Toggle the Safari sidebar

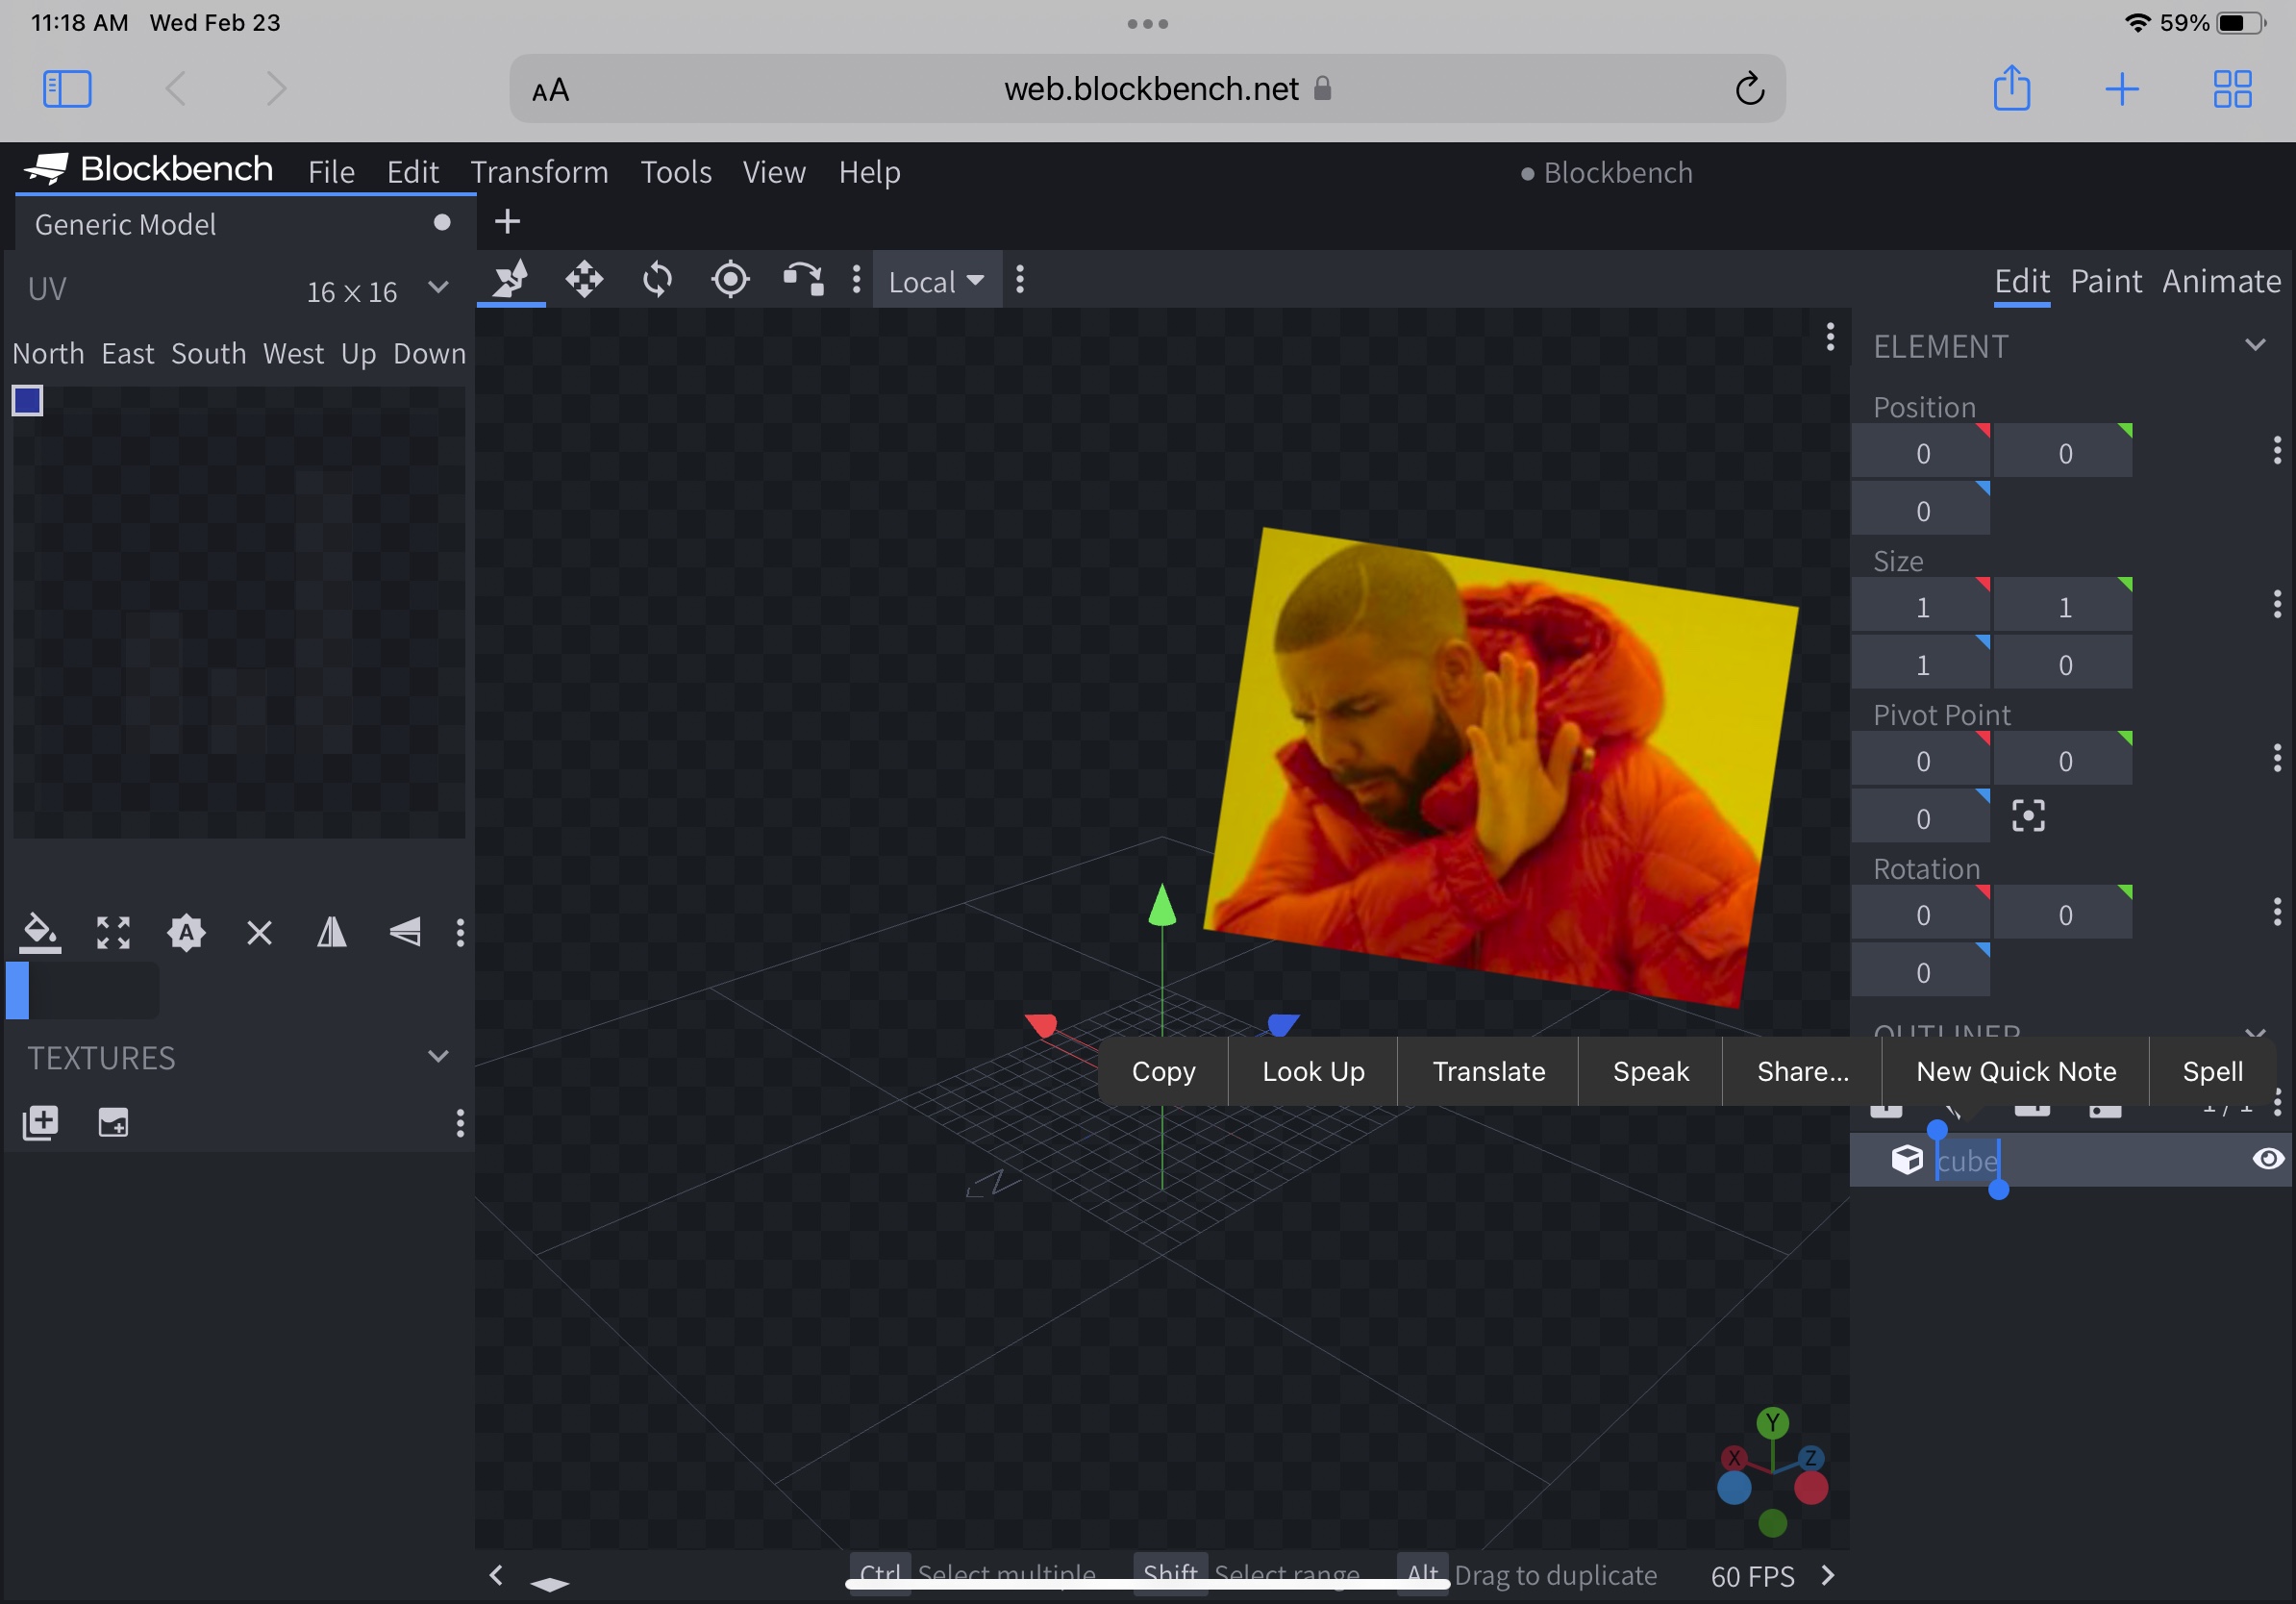67,89
